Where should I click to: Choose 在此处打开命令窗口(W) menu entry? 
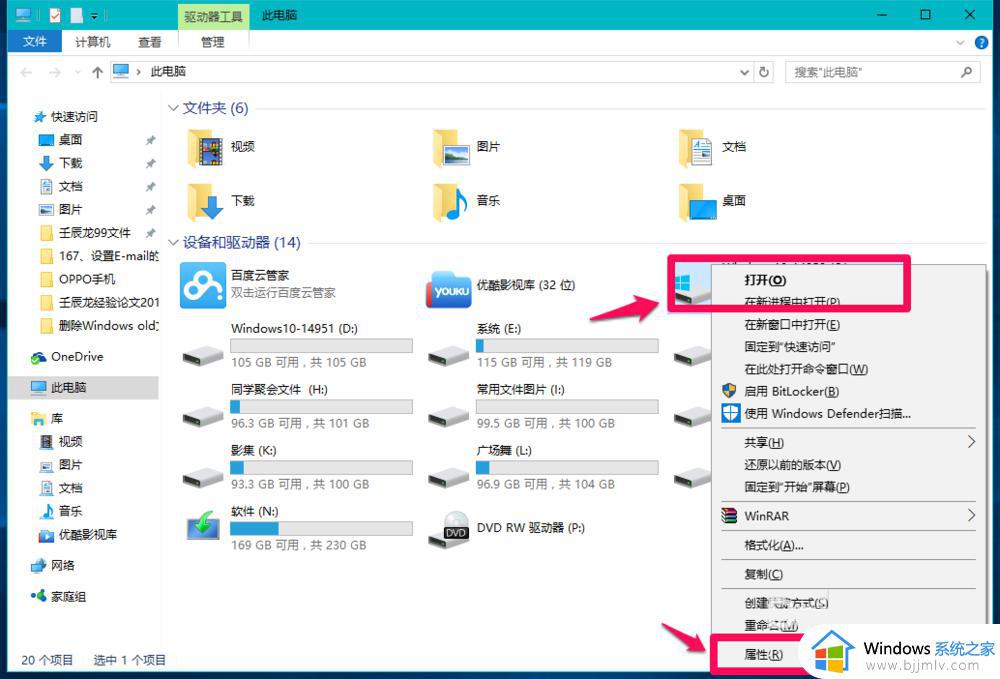[x=805, y=369]
